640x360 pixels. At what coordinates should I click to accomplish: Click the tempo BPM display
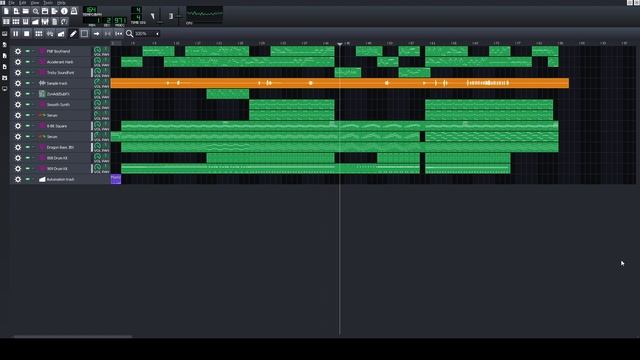coord(90,10)
